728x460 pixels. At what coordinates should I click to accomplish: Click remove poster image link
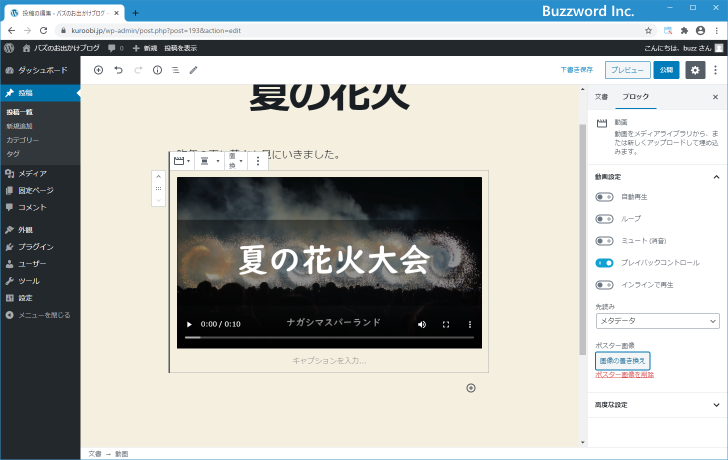click(x=624, y=375)
